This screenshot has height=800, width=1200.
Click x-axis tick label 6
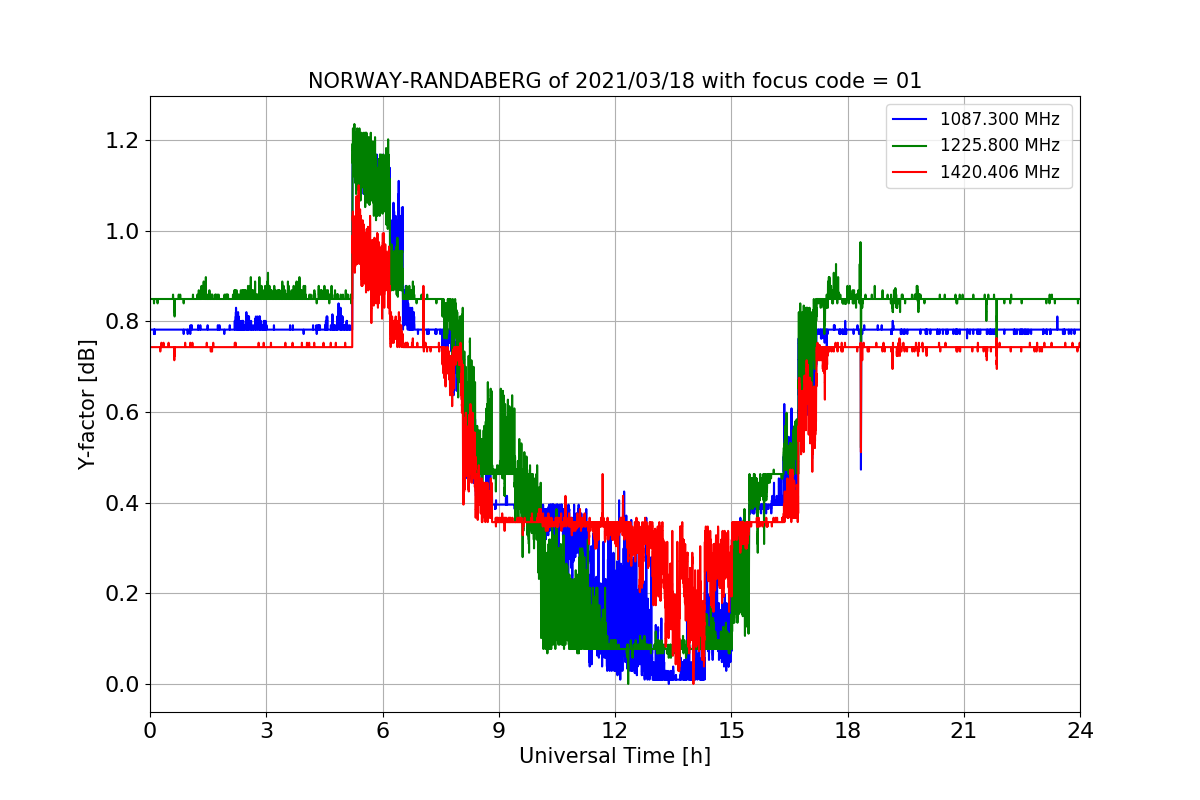pyautogui.click(x=383, y=731)
